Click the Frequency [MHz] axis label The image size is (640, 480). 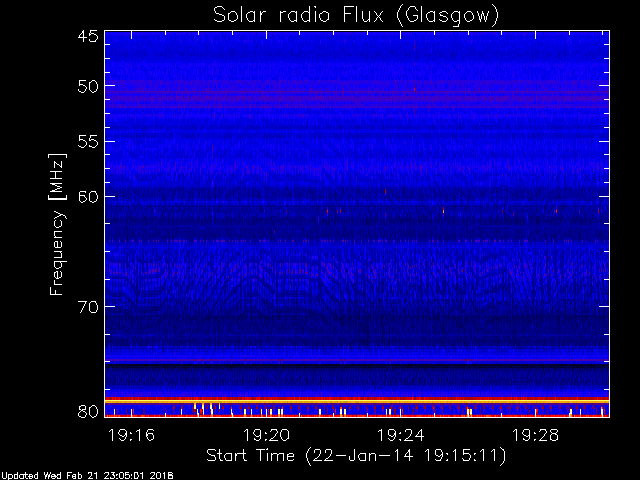click(x=57, y=224)
